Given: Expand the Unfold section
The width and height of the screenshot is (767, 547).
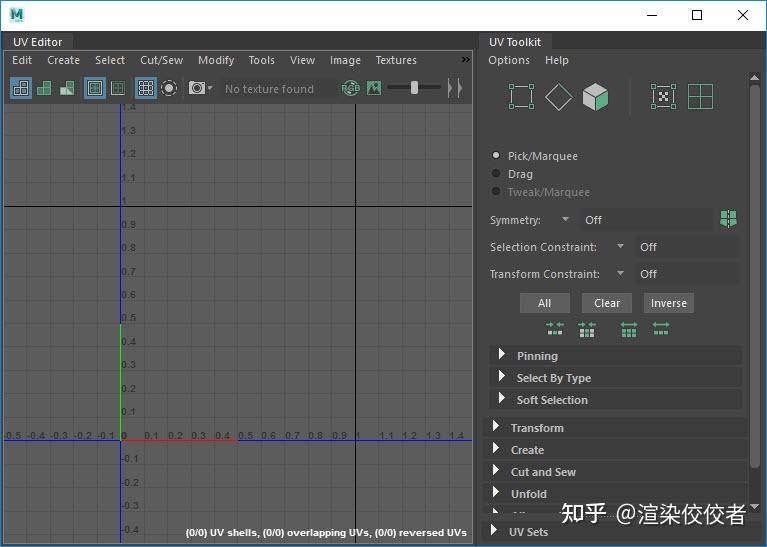Looking at the screenshot, I should [615, 494].
